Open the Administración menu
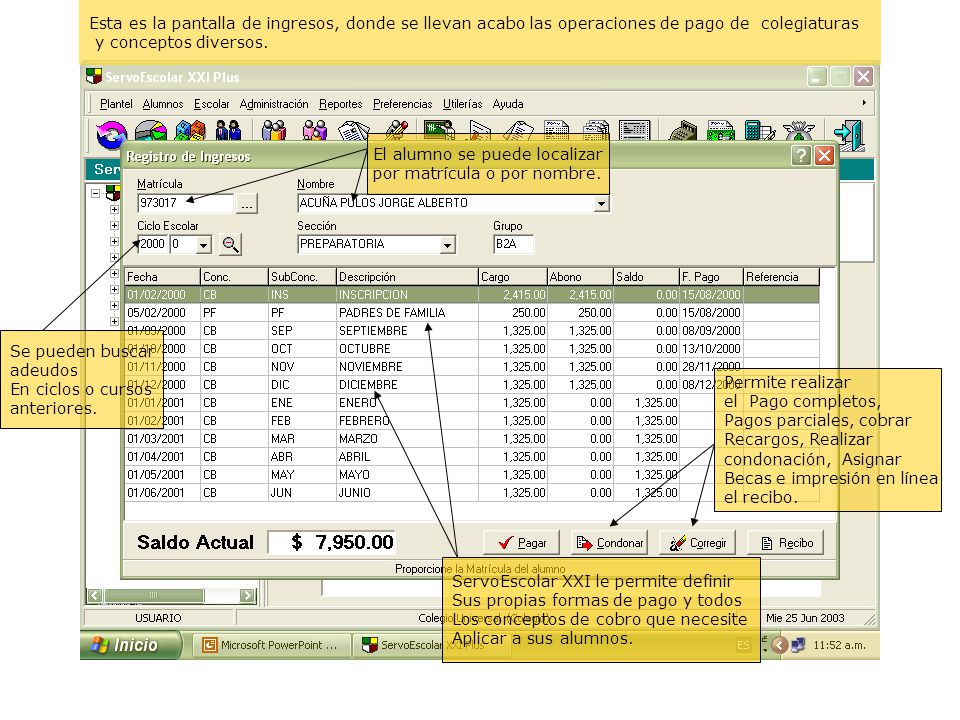The width and height of the screenshot is (960, 720). [274, 104]
